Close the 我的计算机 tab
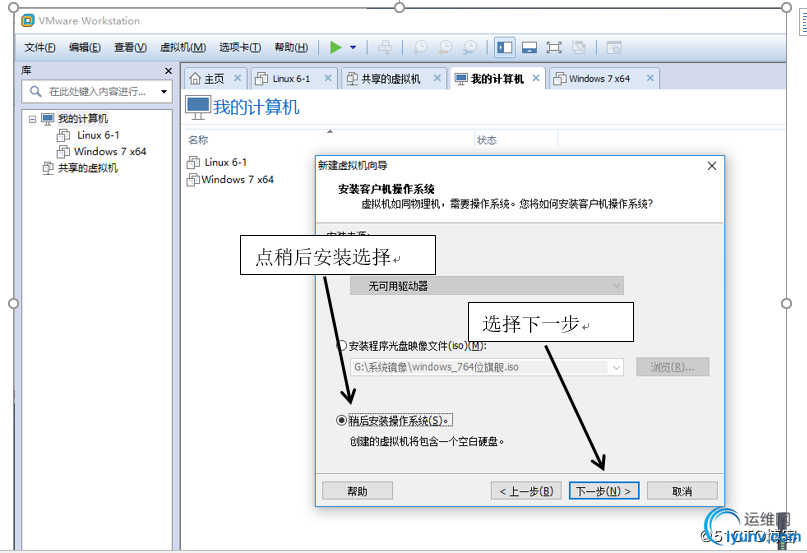The width and height of the screenshot is (807, 553). (x=536, y=78)
